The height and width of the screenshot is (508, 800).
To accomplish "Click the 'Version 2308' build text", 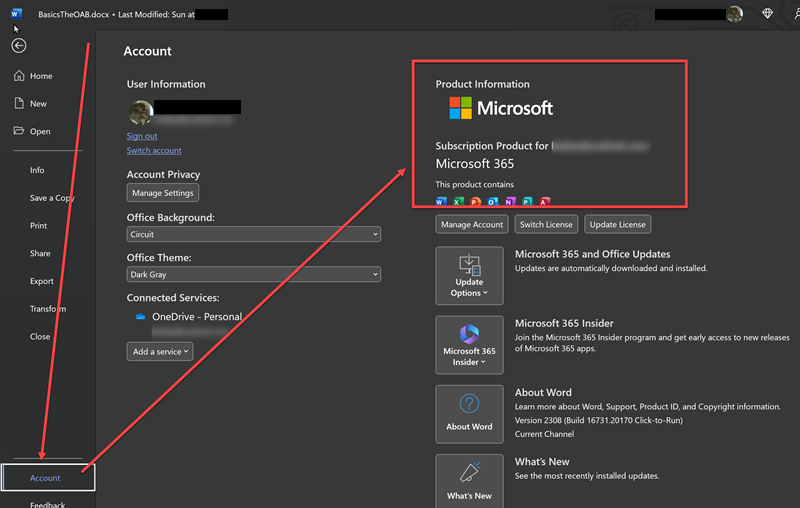I will [x=598, y=420].
